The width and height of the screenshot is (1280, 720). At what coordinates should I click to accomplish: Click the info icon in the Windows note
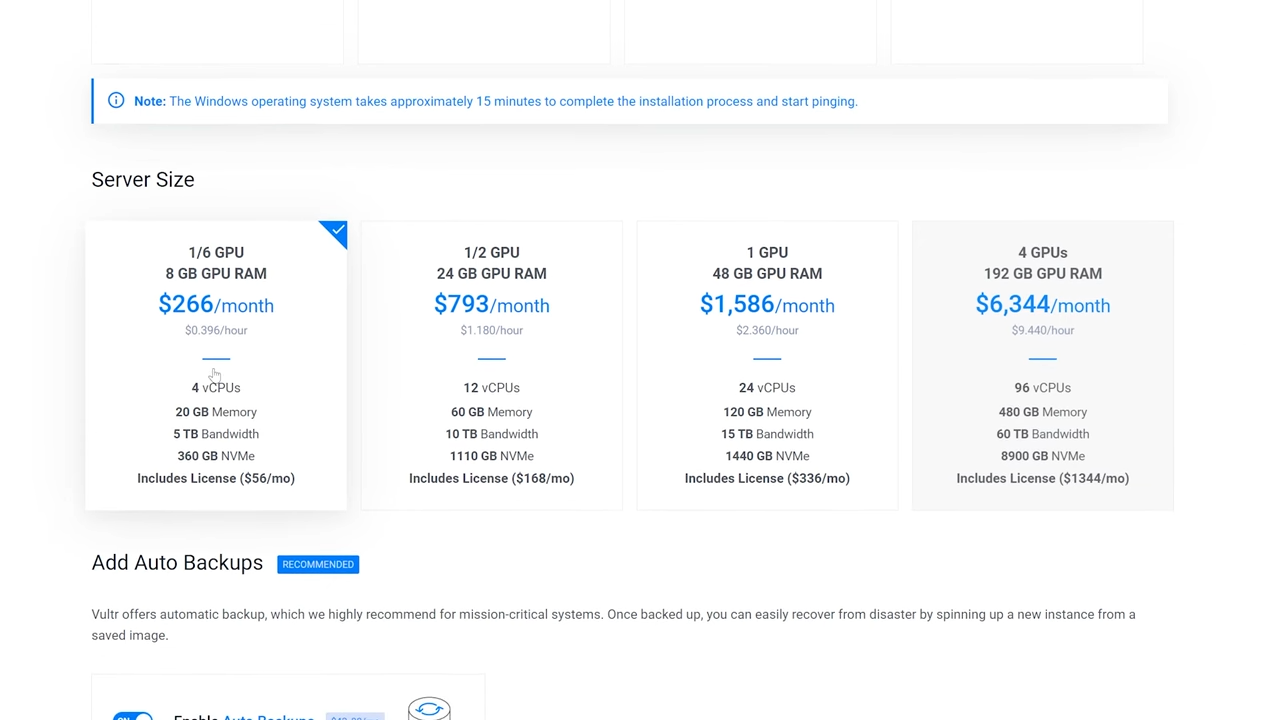tap(116, 101)
